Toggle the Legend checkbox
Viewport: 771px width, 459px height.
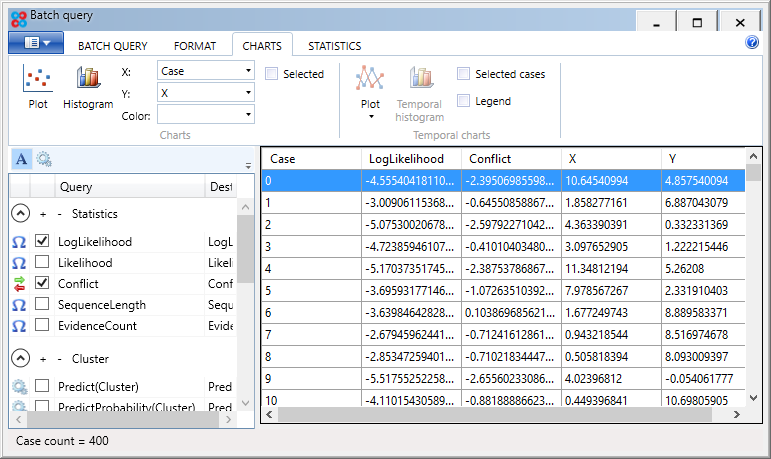click(463, 101)
